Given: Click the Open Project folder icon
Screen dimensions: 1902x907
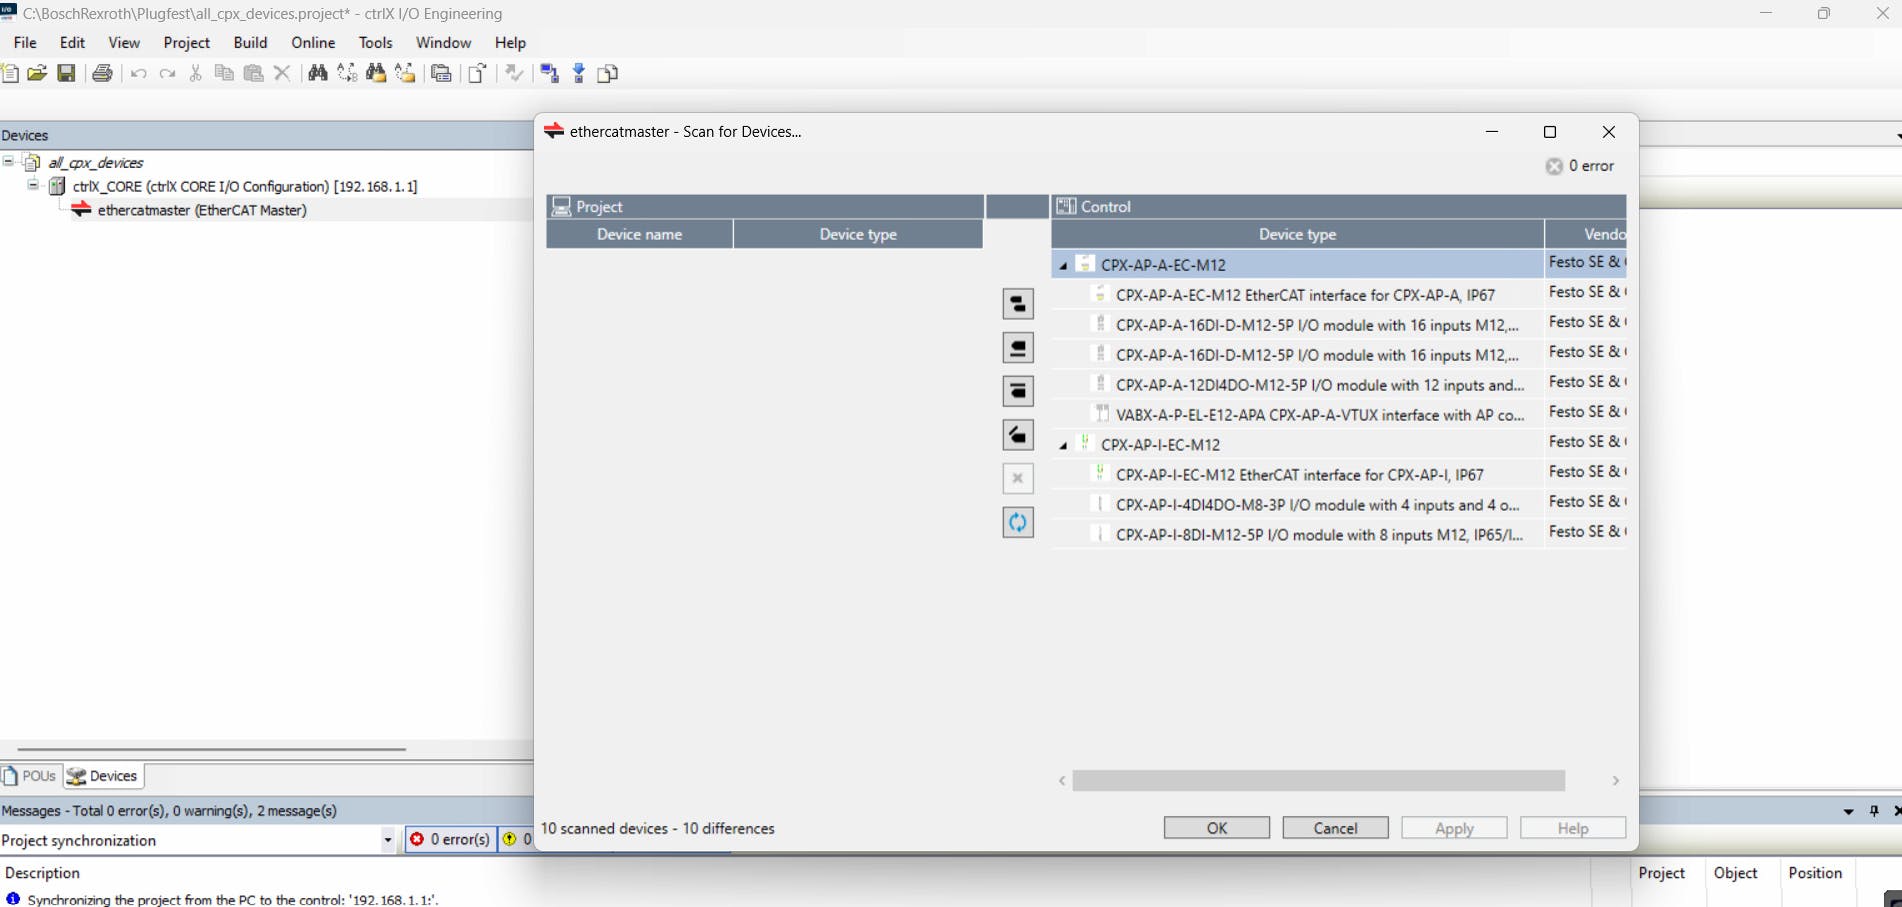Looking at the screenshot, I should (37, 73).
